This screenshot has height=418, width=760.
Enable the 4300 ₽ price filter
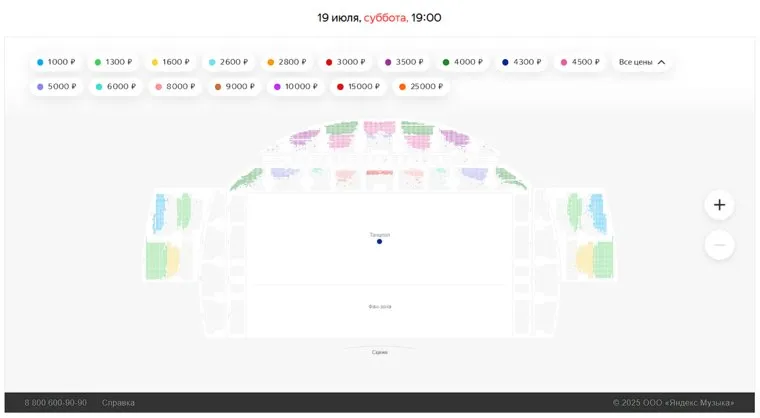pos(521,62)
